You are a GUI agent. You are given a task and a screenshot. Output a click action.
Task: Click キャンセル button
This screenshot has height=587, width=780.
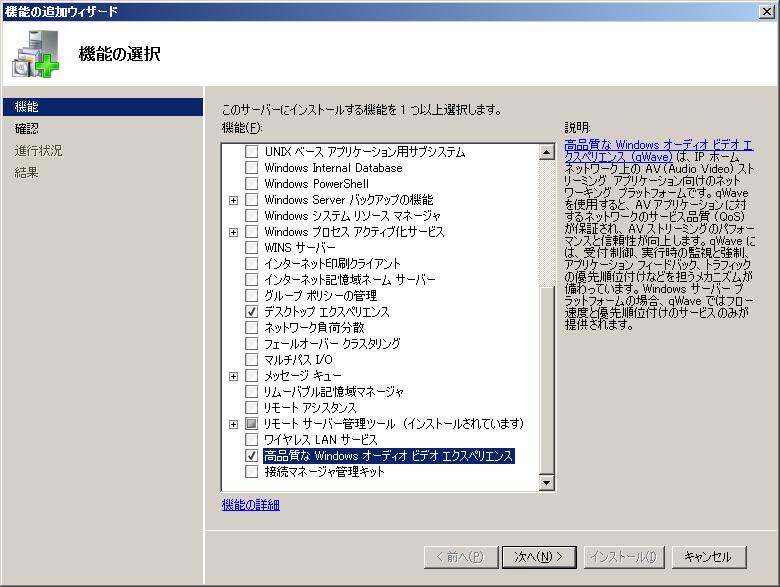tap(709, 557)
